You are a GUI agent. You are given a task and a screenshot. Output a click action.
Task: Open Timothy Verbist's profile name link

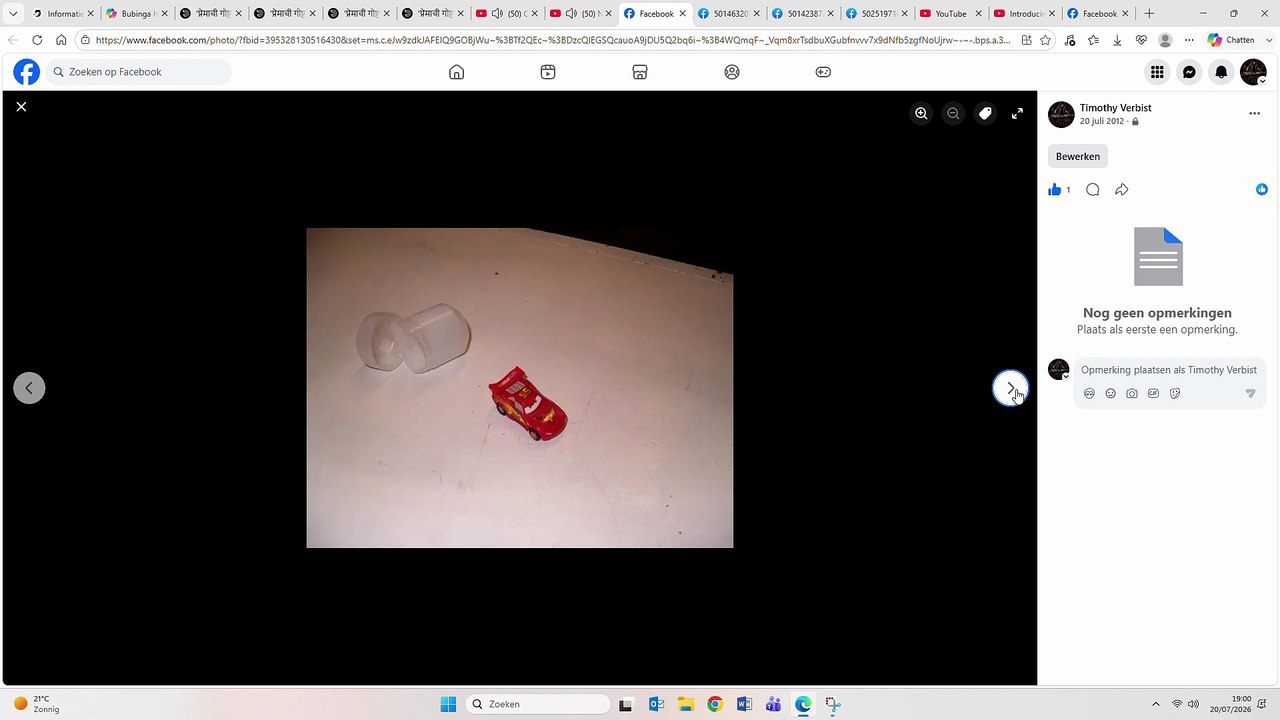[x=1115, y=108]
